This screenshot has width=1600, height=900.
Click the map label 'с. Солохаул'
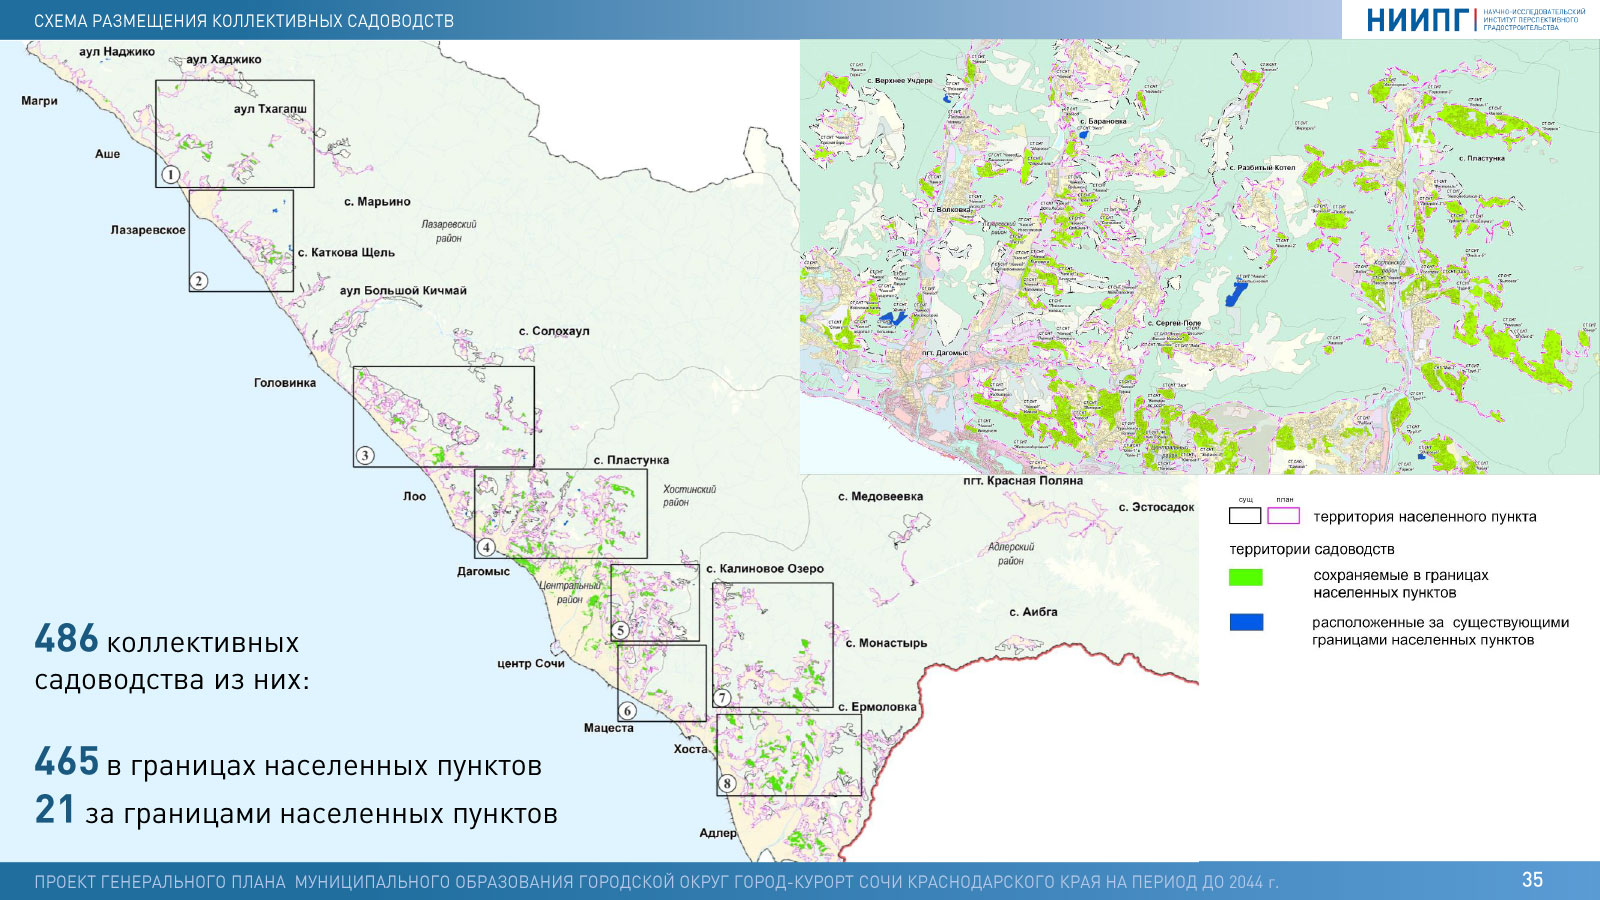pos(554,331)
